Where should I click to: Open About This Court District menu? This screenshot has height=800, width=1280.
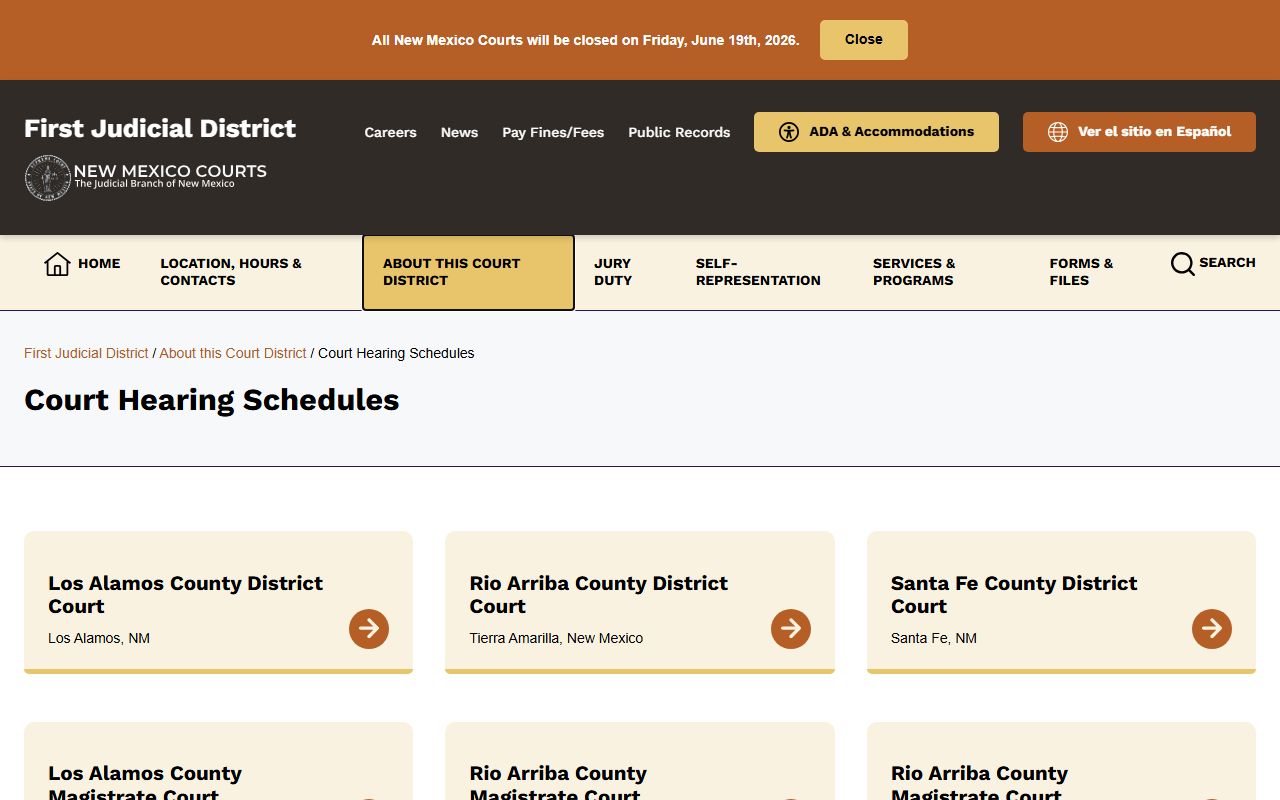[x=468, y=272]
